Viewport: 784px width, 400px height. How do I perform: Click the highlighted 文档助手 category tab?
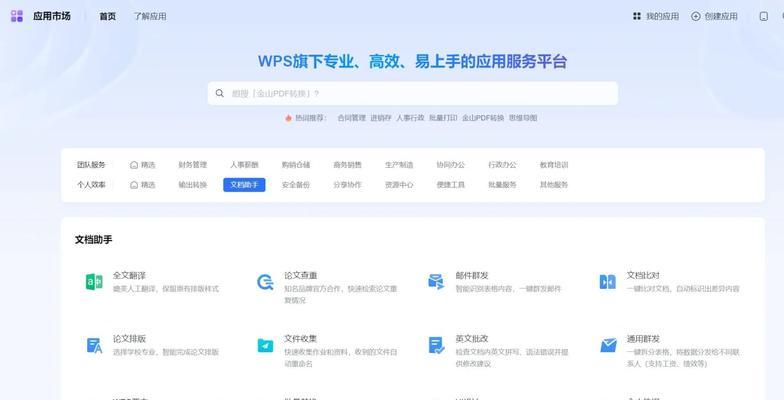pyautogui.click(x=244, y=185)
